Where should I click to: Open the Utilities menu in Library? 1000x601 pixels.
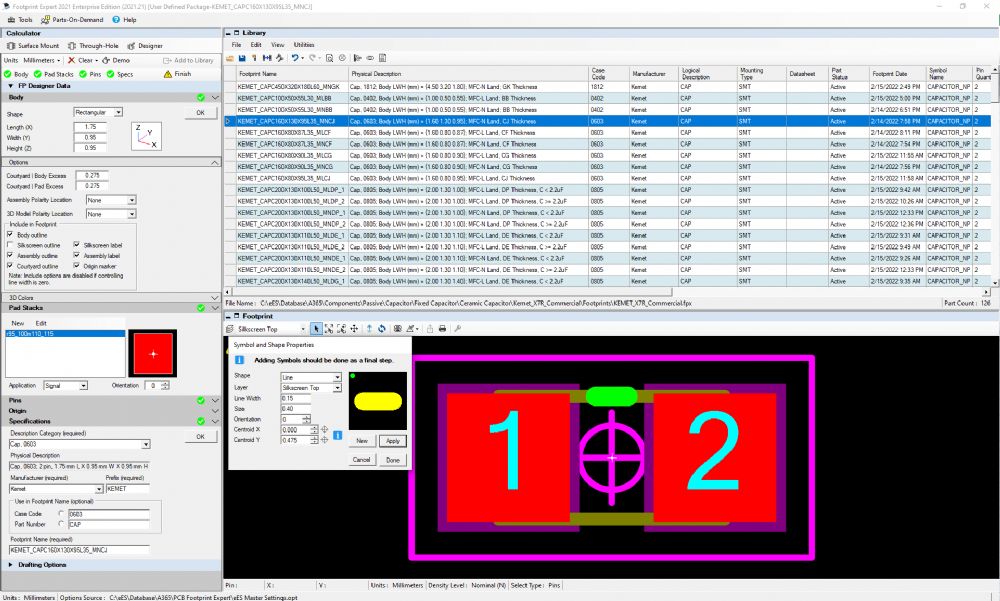(x=304, y=45)
